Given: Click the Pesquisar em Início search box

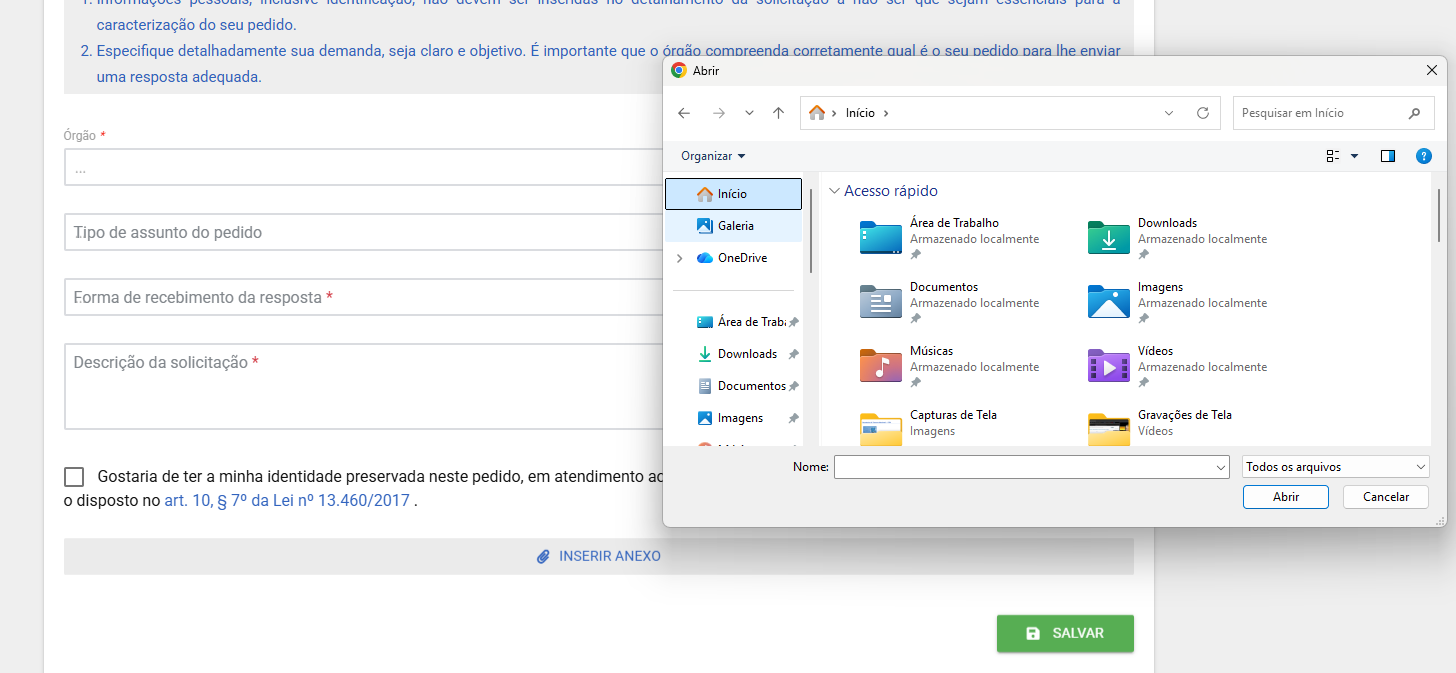Looking at the screenshot, I should [1320, 113].
